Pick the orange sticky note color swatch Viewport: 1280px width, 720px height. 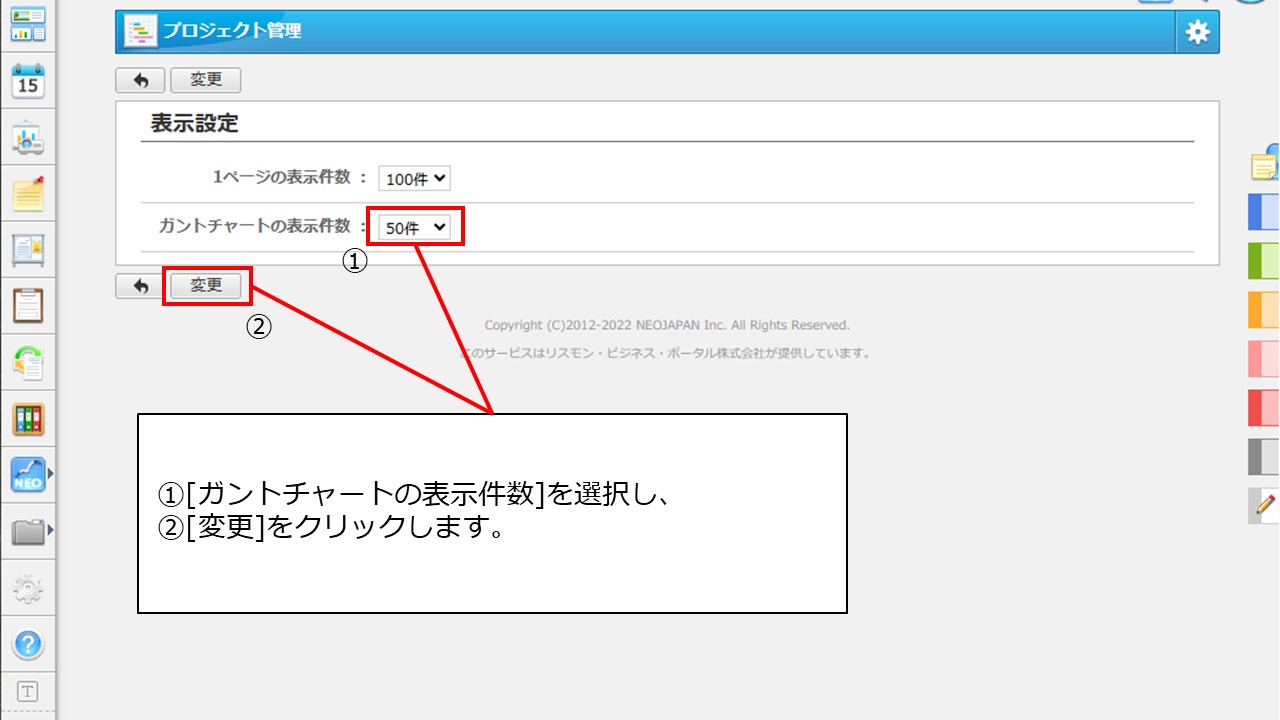[x=1264, y=310]
